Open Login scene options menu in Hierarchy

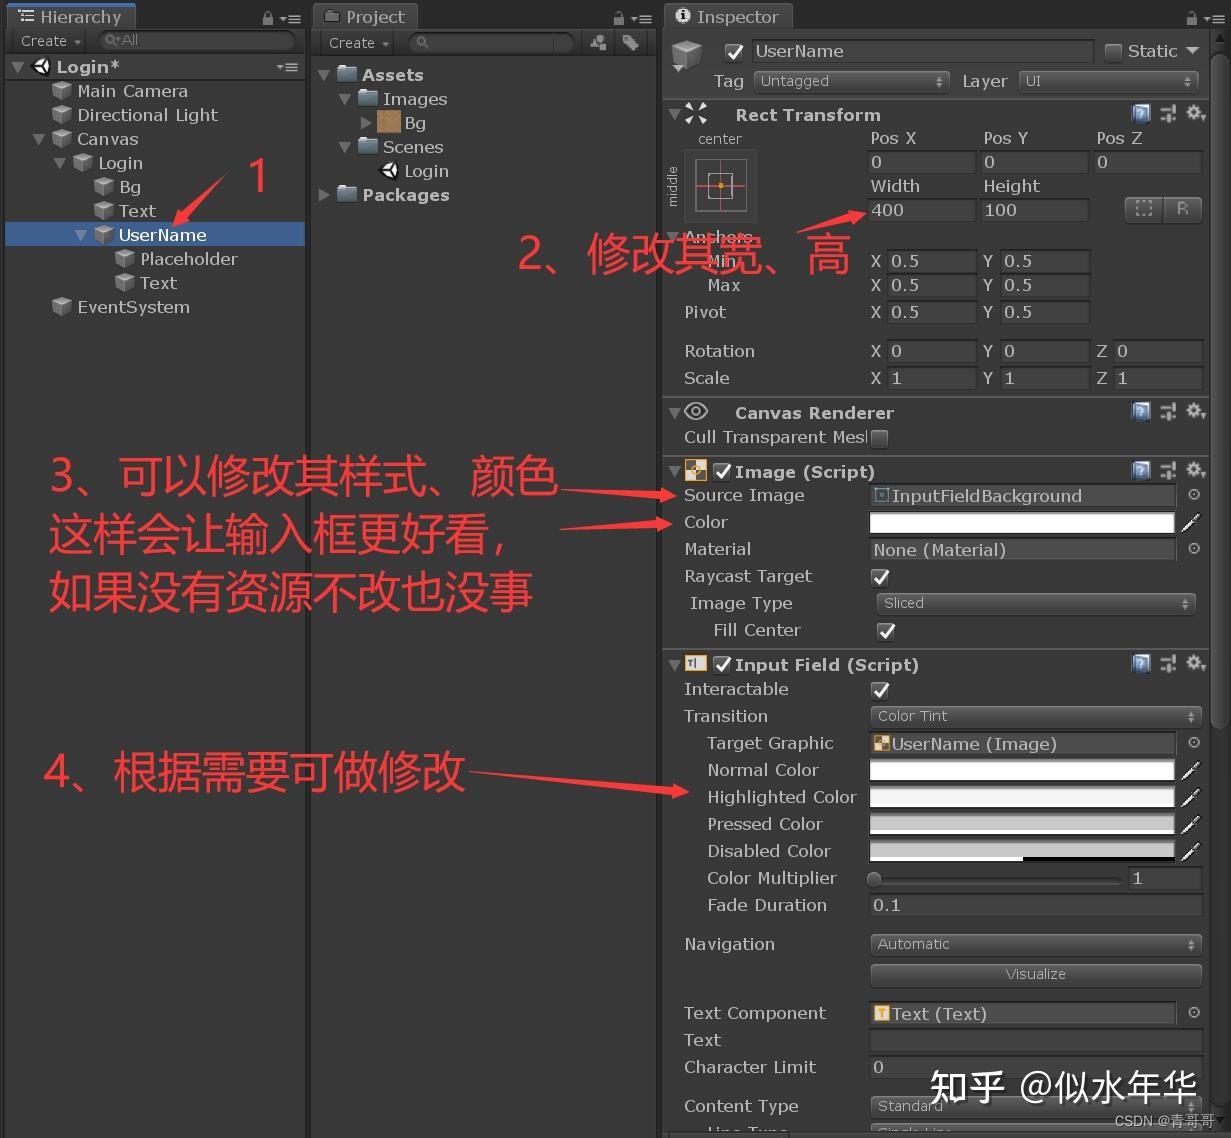tap(288, 67)
